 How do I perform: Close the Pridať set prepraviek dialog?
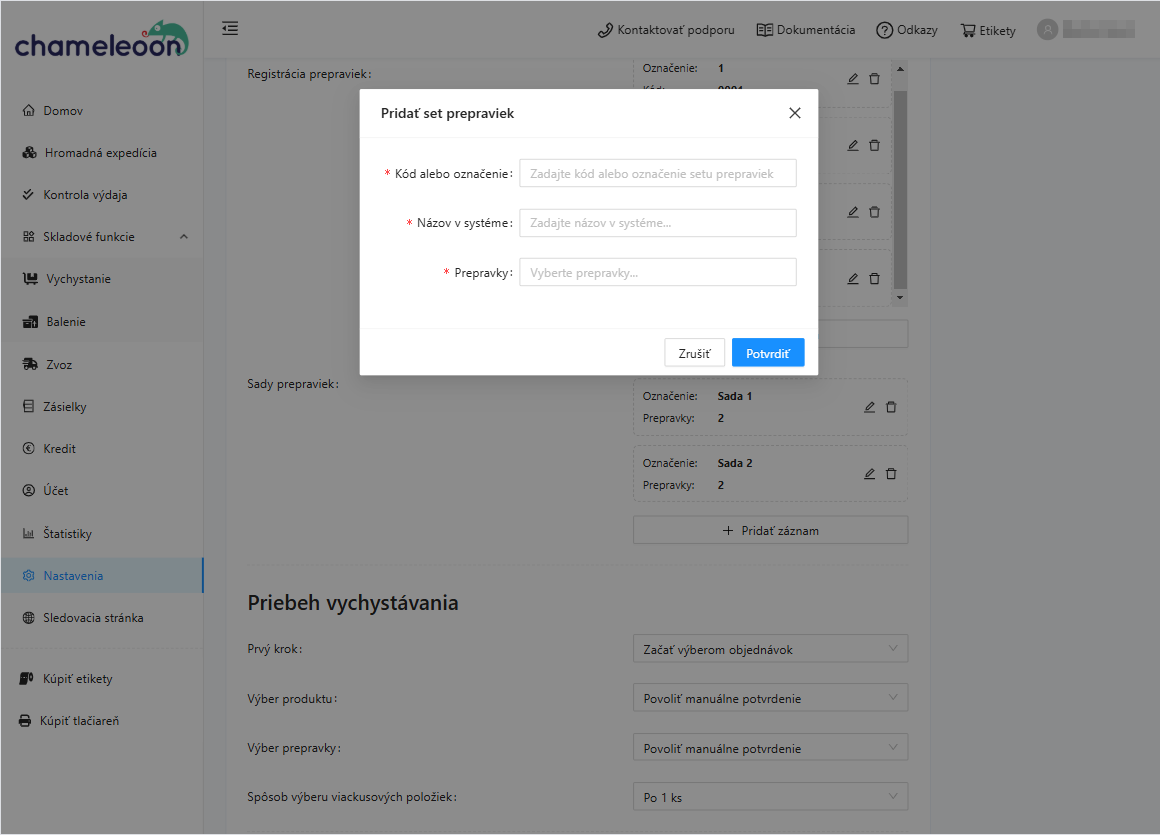click(795, 113)
